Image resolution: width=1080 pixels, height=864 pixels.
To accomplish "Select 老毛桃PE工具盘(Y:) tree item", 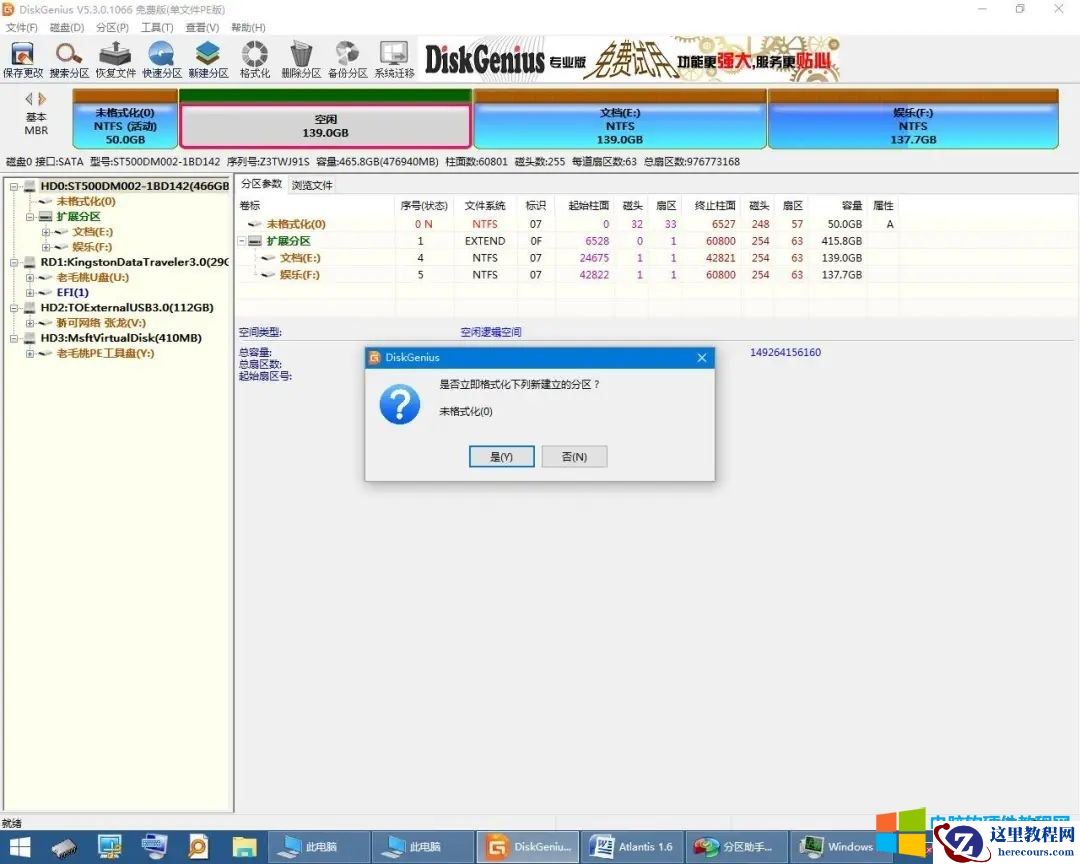I will coord(105,353).
